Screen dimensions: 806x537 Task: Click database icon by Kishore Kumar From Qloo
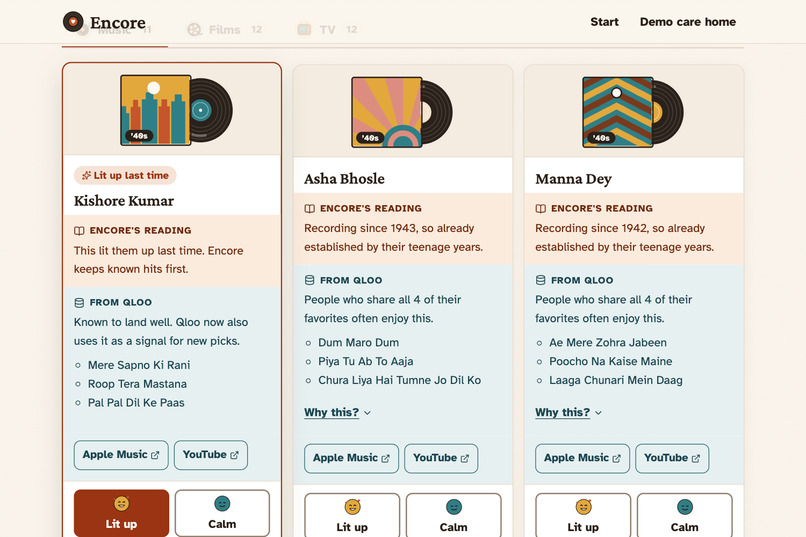(x=79, y=303)
